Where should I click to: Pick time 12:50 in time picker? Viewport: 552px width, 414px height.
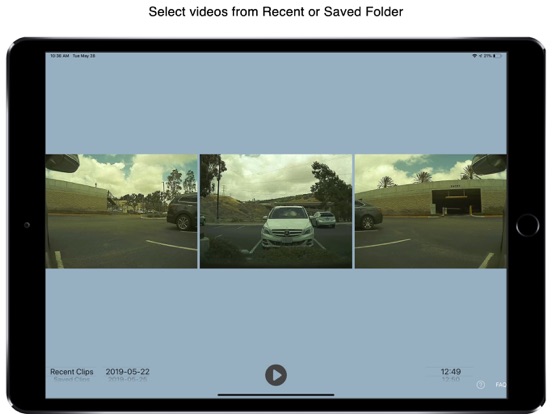click(451, 380)
